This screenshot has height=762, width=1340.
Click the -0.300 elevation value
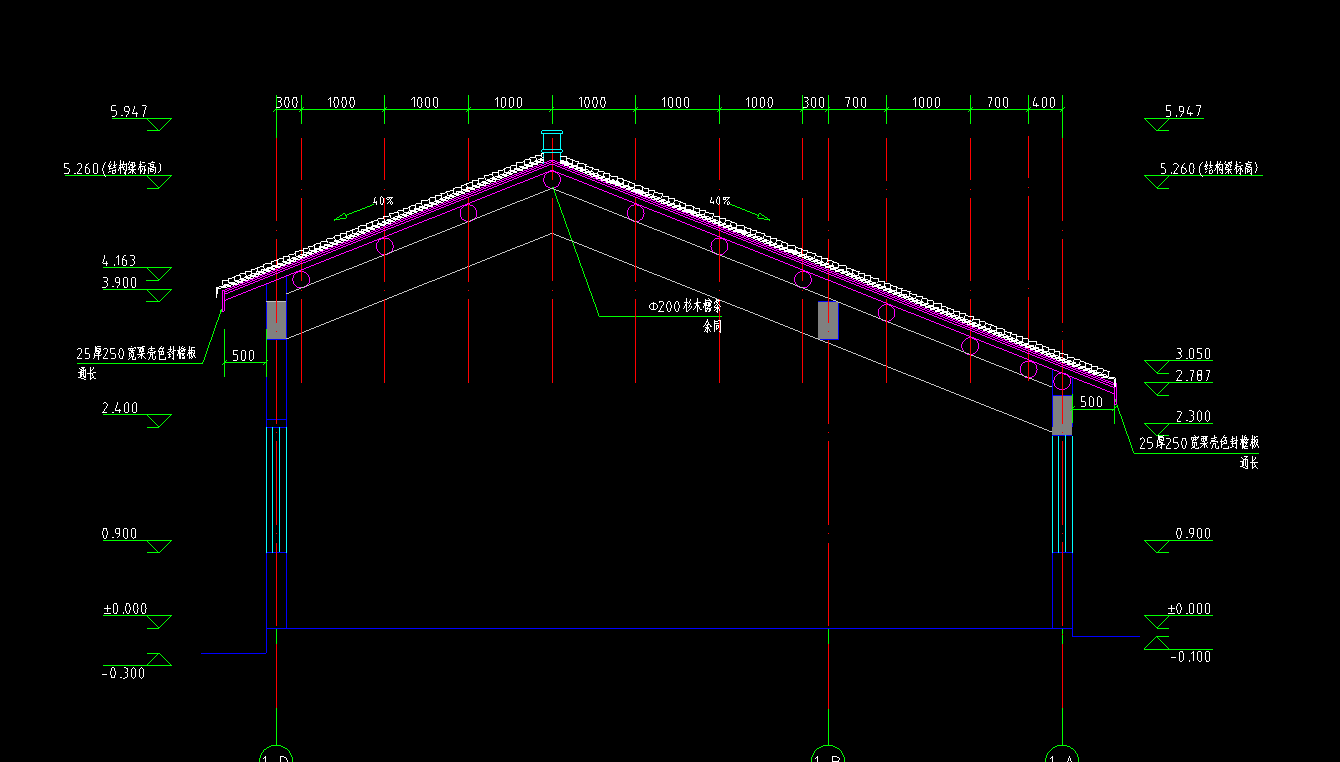(x=123, y=673)
